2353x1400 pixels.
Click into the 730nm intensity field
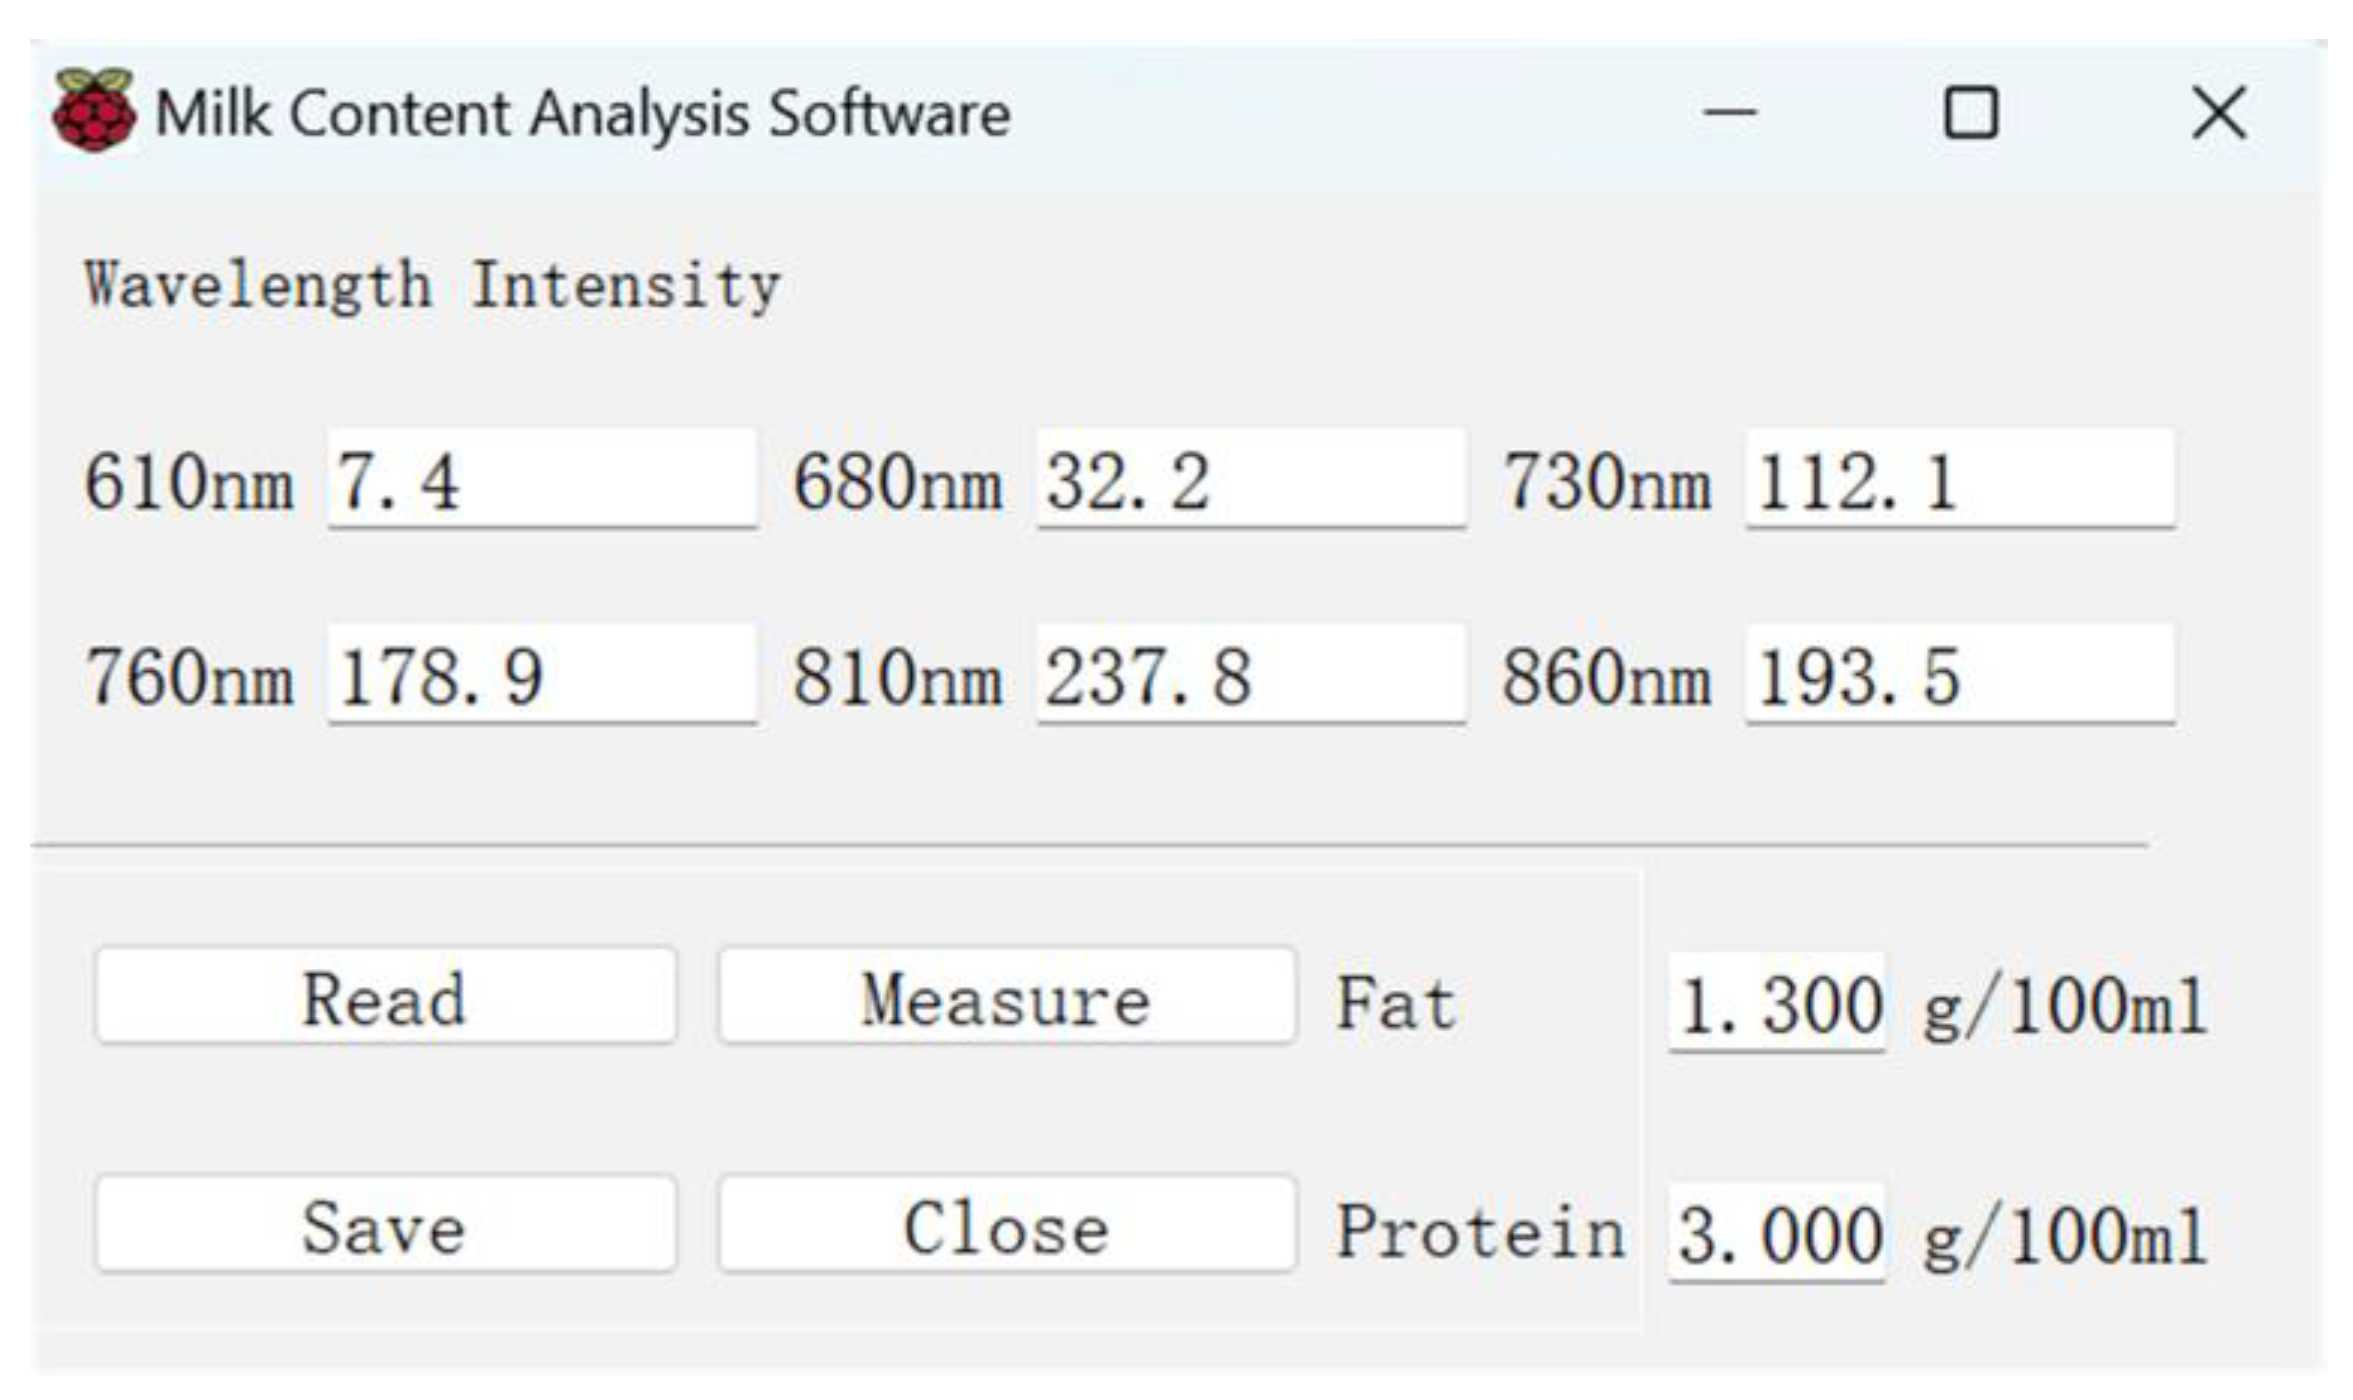1959,479
